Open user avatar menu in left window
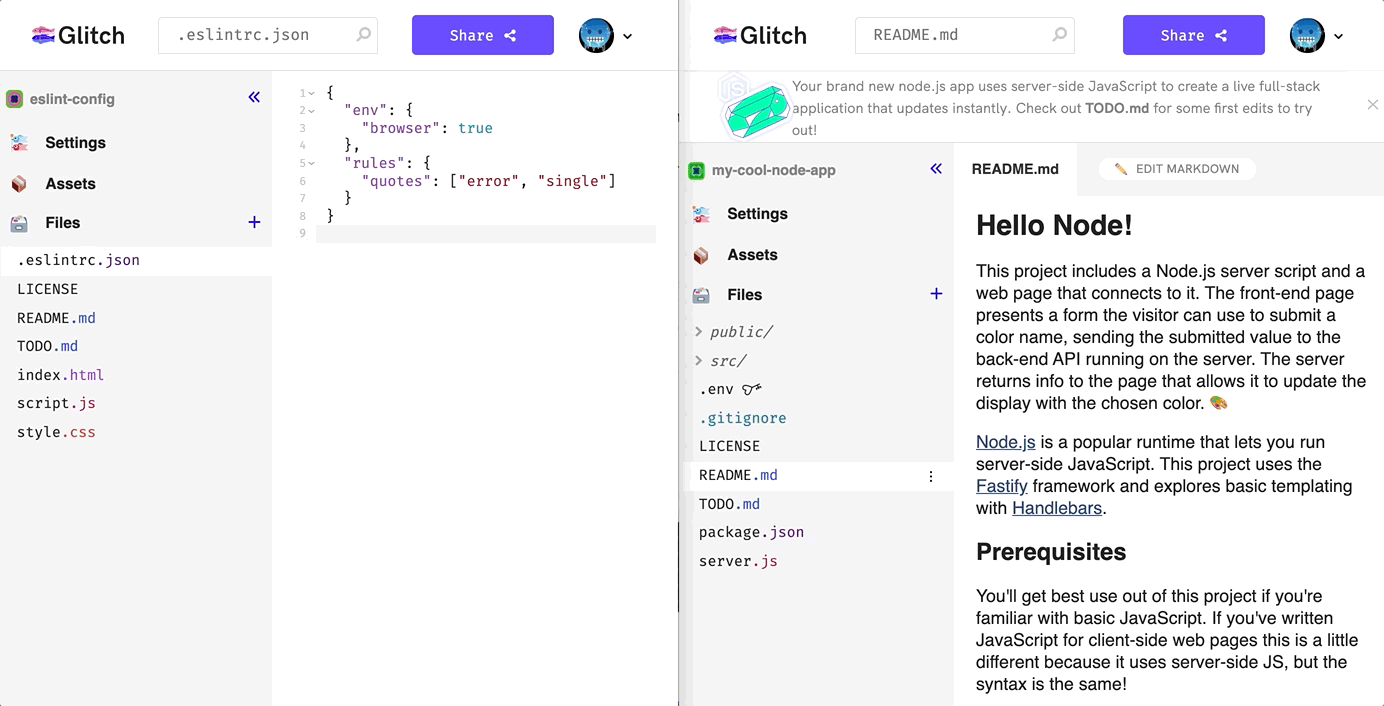The image size is (1384, 706). 596,35
